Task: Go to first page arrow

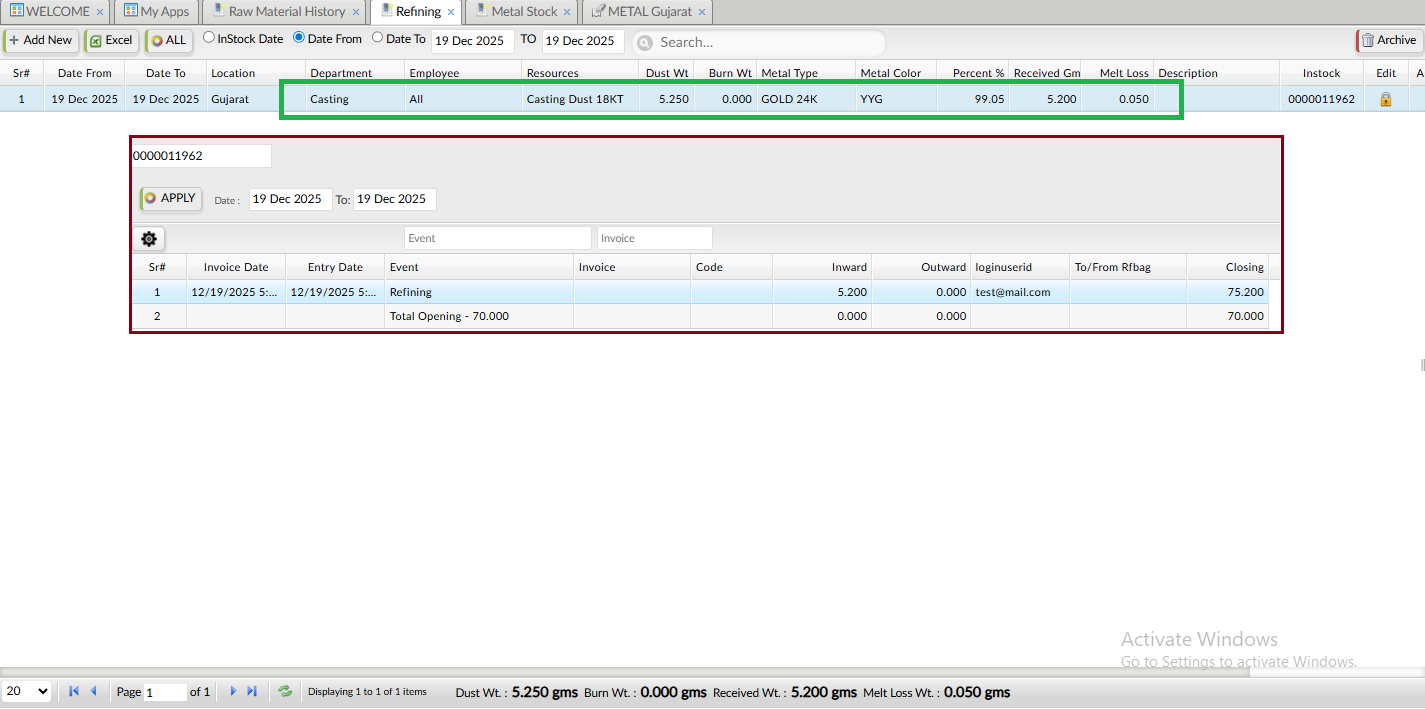Action: point(74,691)
